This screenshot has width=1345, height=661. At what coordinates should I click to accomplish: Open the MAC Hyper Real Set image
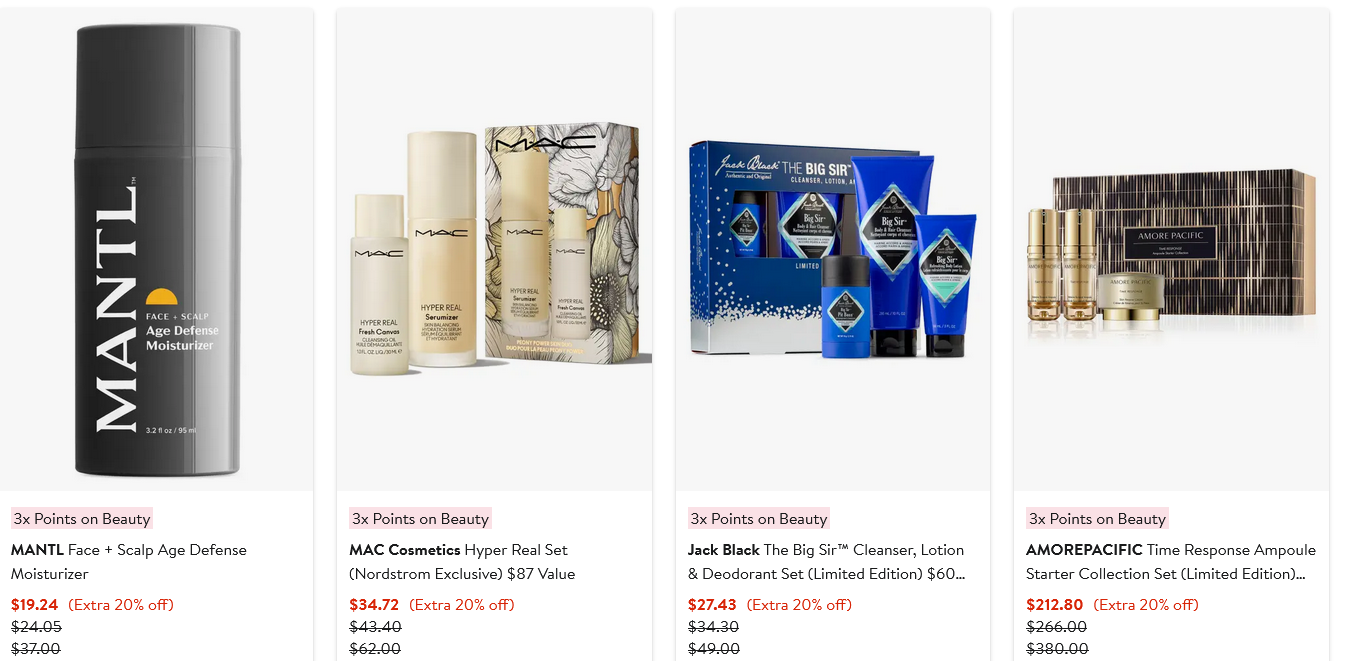(494, 250)
